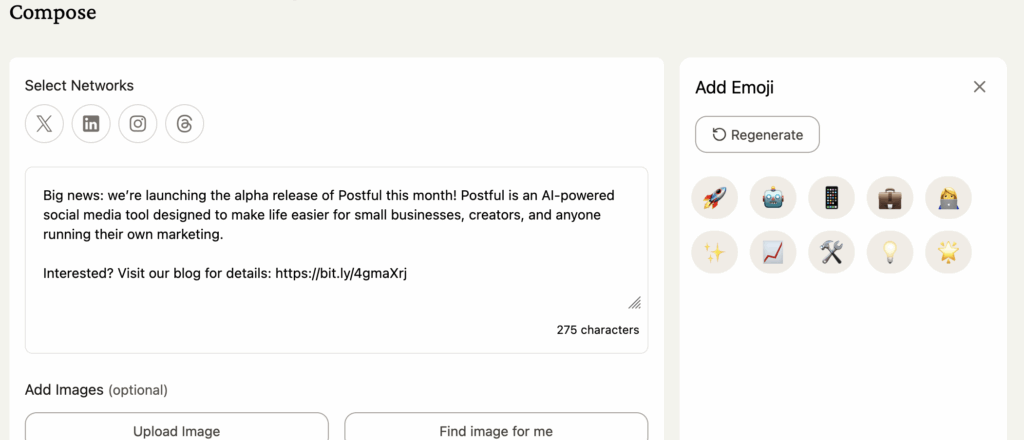Insert the hammer and wrench emoji
Viewport: 1024px width, 440px height.
point(831,252)
